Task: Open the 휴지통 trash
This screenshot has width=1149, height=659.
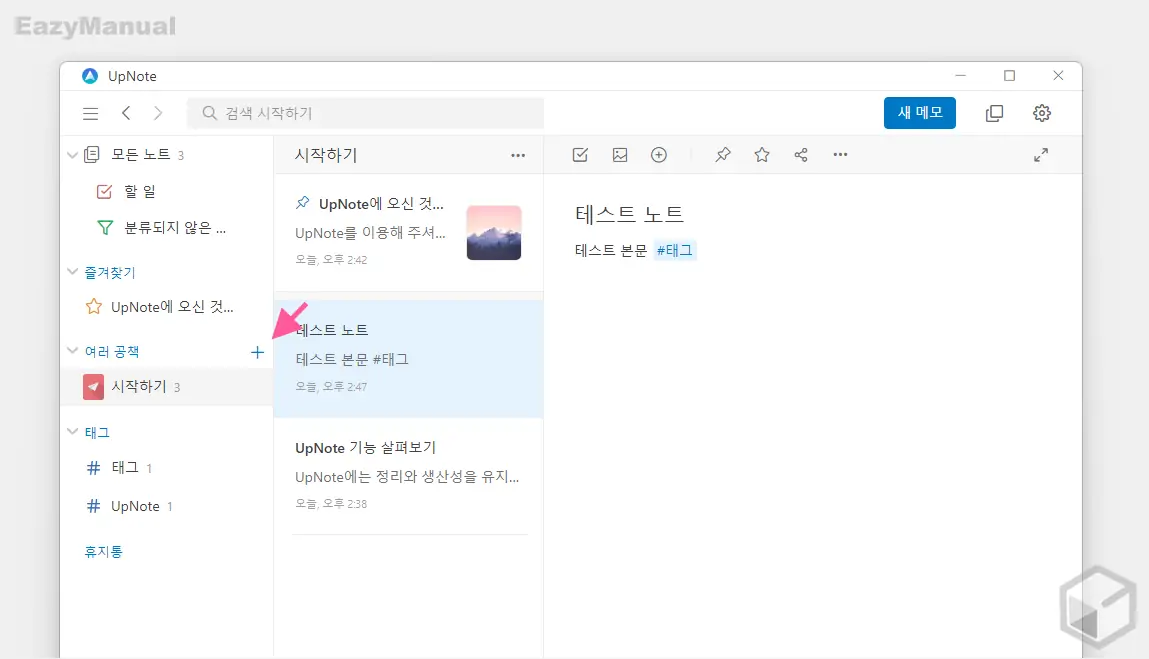Action: tap(103, 552)
